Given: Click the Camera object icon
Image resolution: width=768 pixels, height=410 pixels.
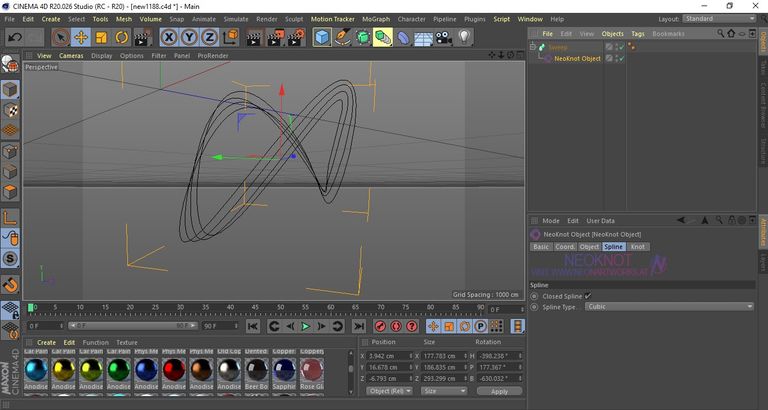Looking at the screenshot, I should coord(444,37).
